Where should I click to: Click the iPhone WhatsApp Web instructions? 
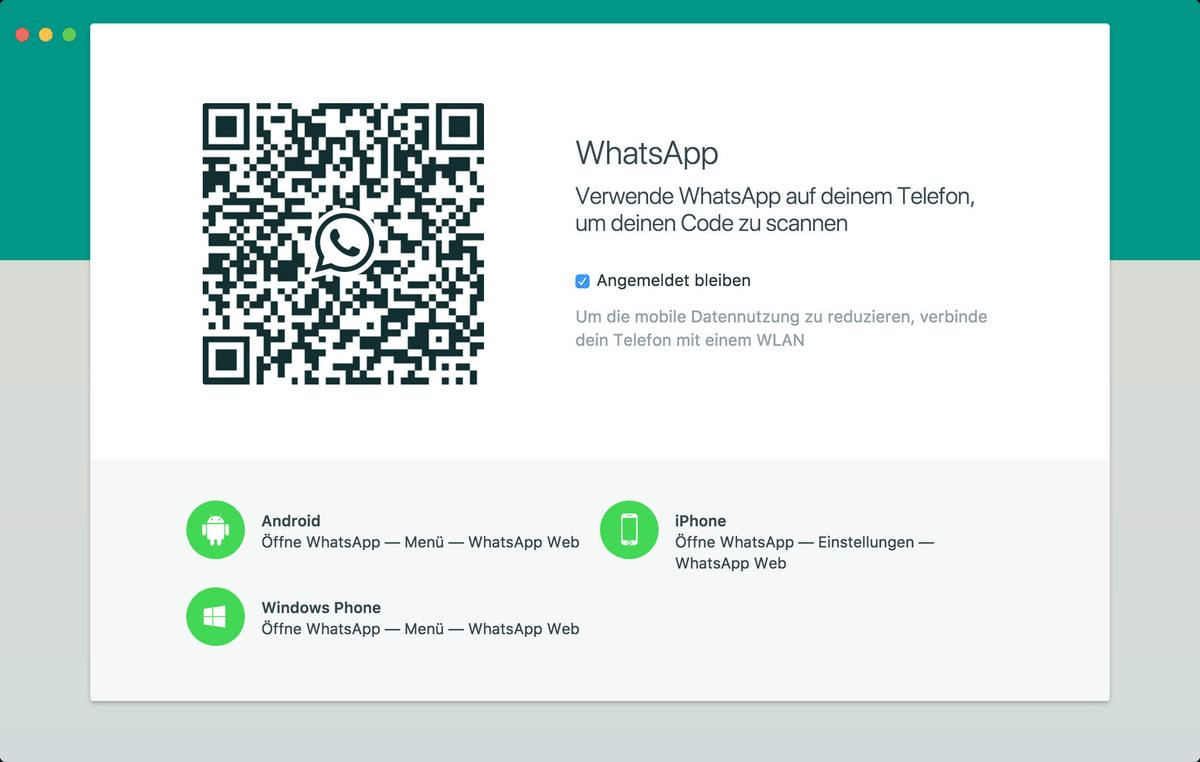click(805, 552)
